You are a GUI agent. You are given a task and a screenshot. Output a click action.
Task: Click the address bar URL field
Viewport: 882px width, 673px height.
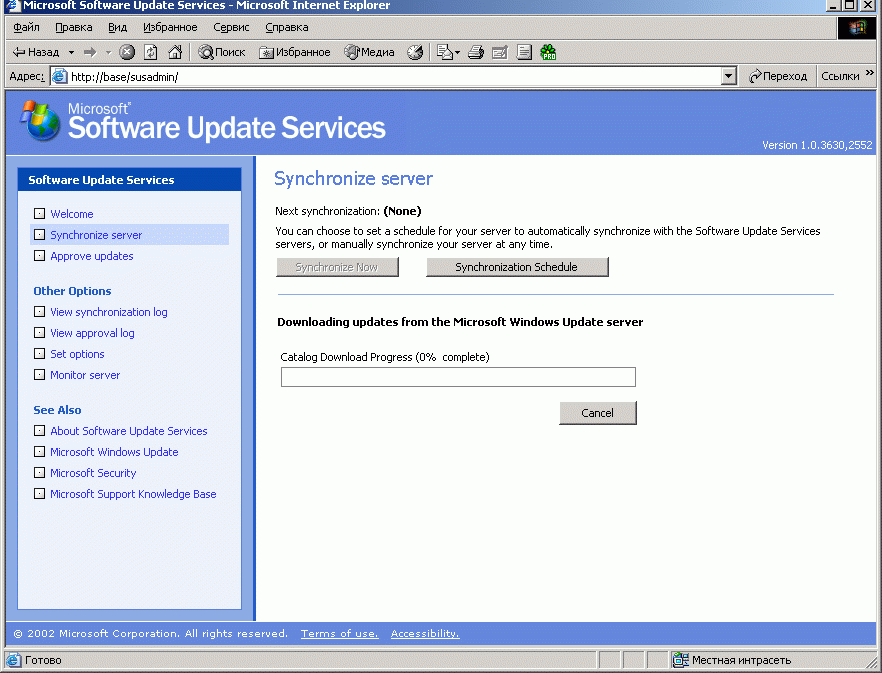point(394,77)
